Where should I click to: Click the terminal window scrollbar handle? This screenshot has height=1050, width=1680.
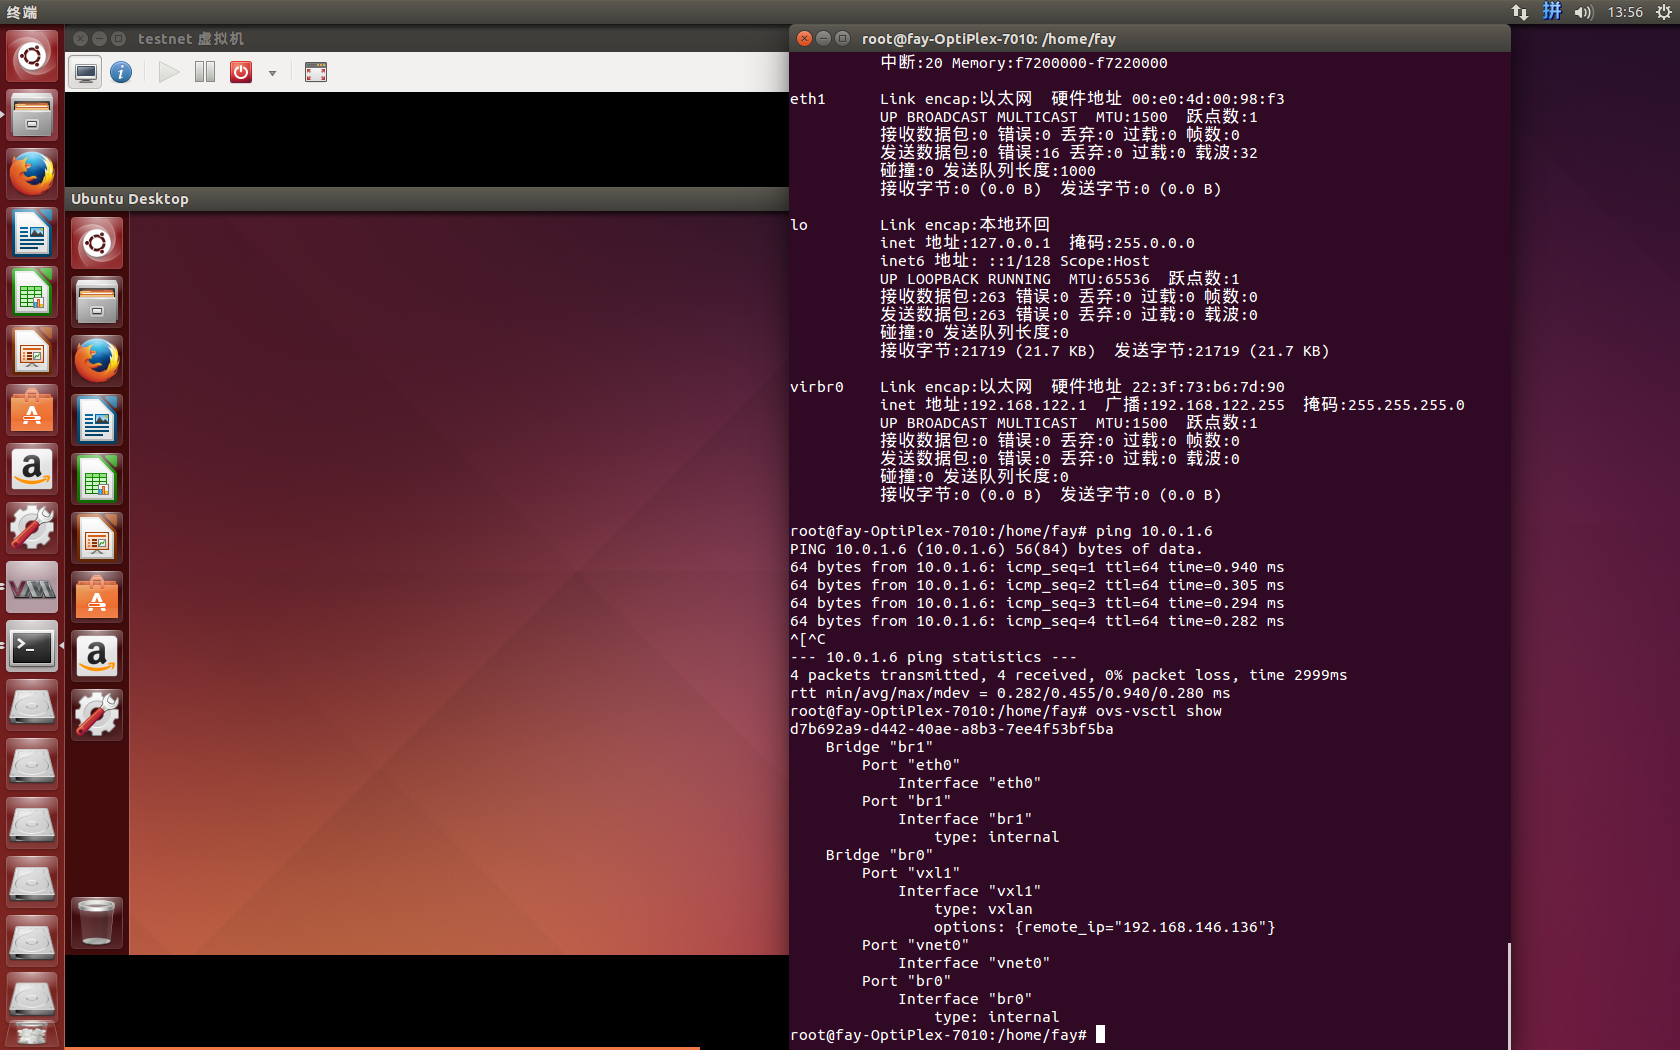click(1508, 995)
